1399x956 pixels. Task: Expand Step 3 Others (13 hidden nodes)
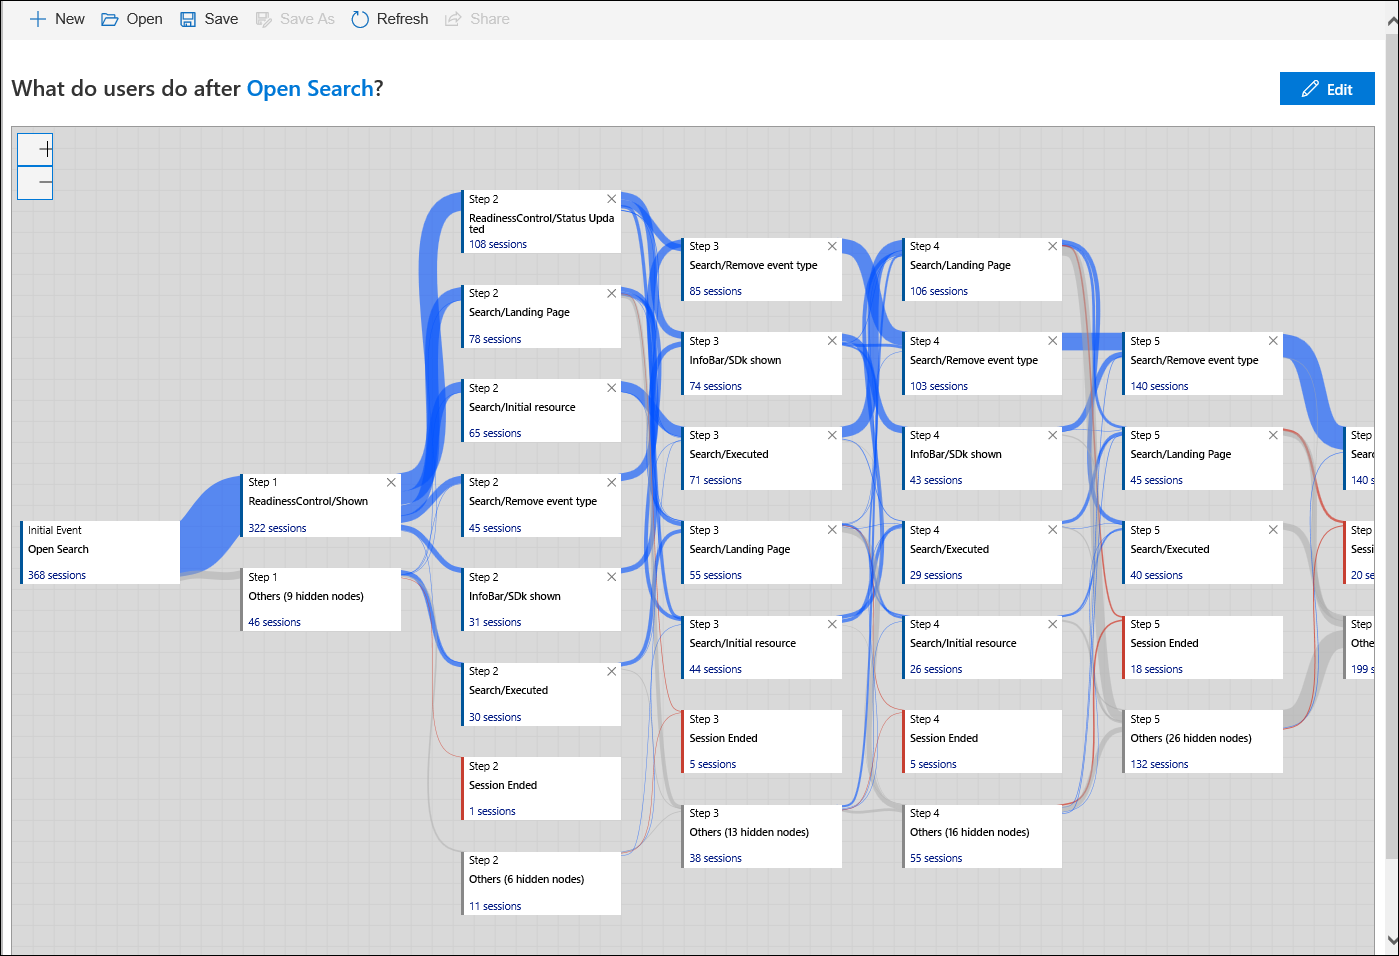pos(749,832)
